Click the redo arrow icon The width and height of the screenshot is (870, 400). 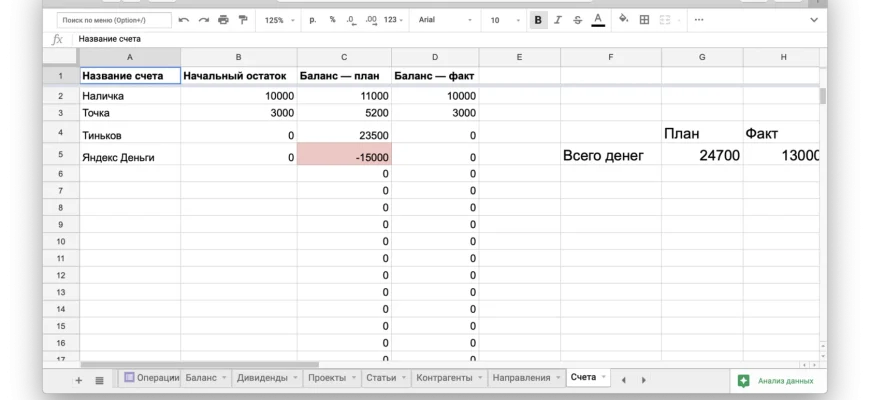pyautogui.click(x=204, y=20)
